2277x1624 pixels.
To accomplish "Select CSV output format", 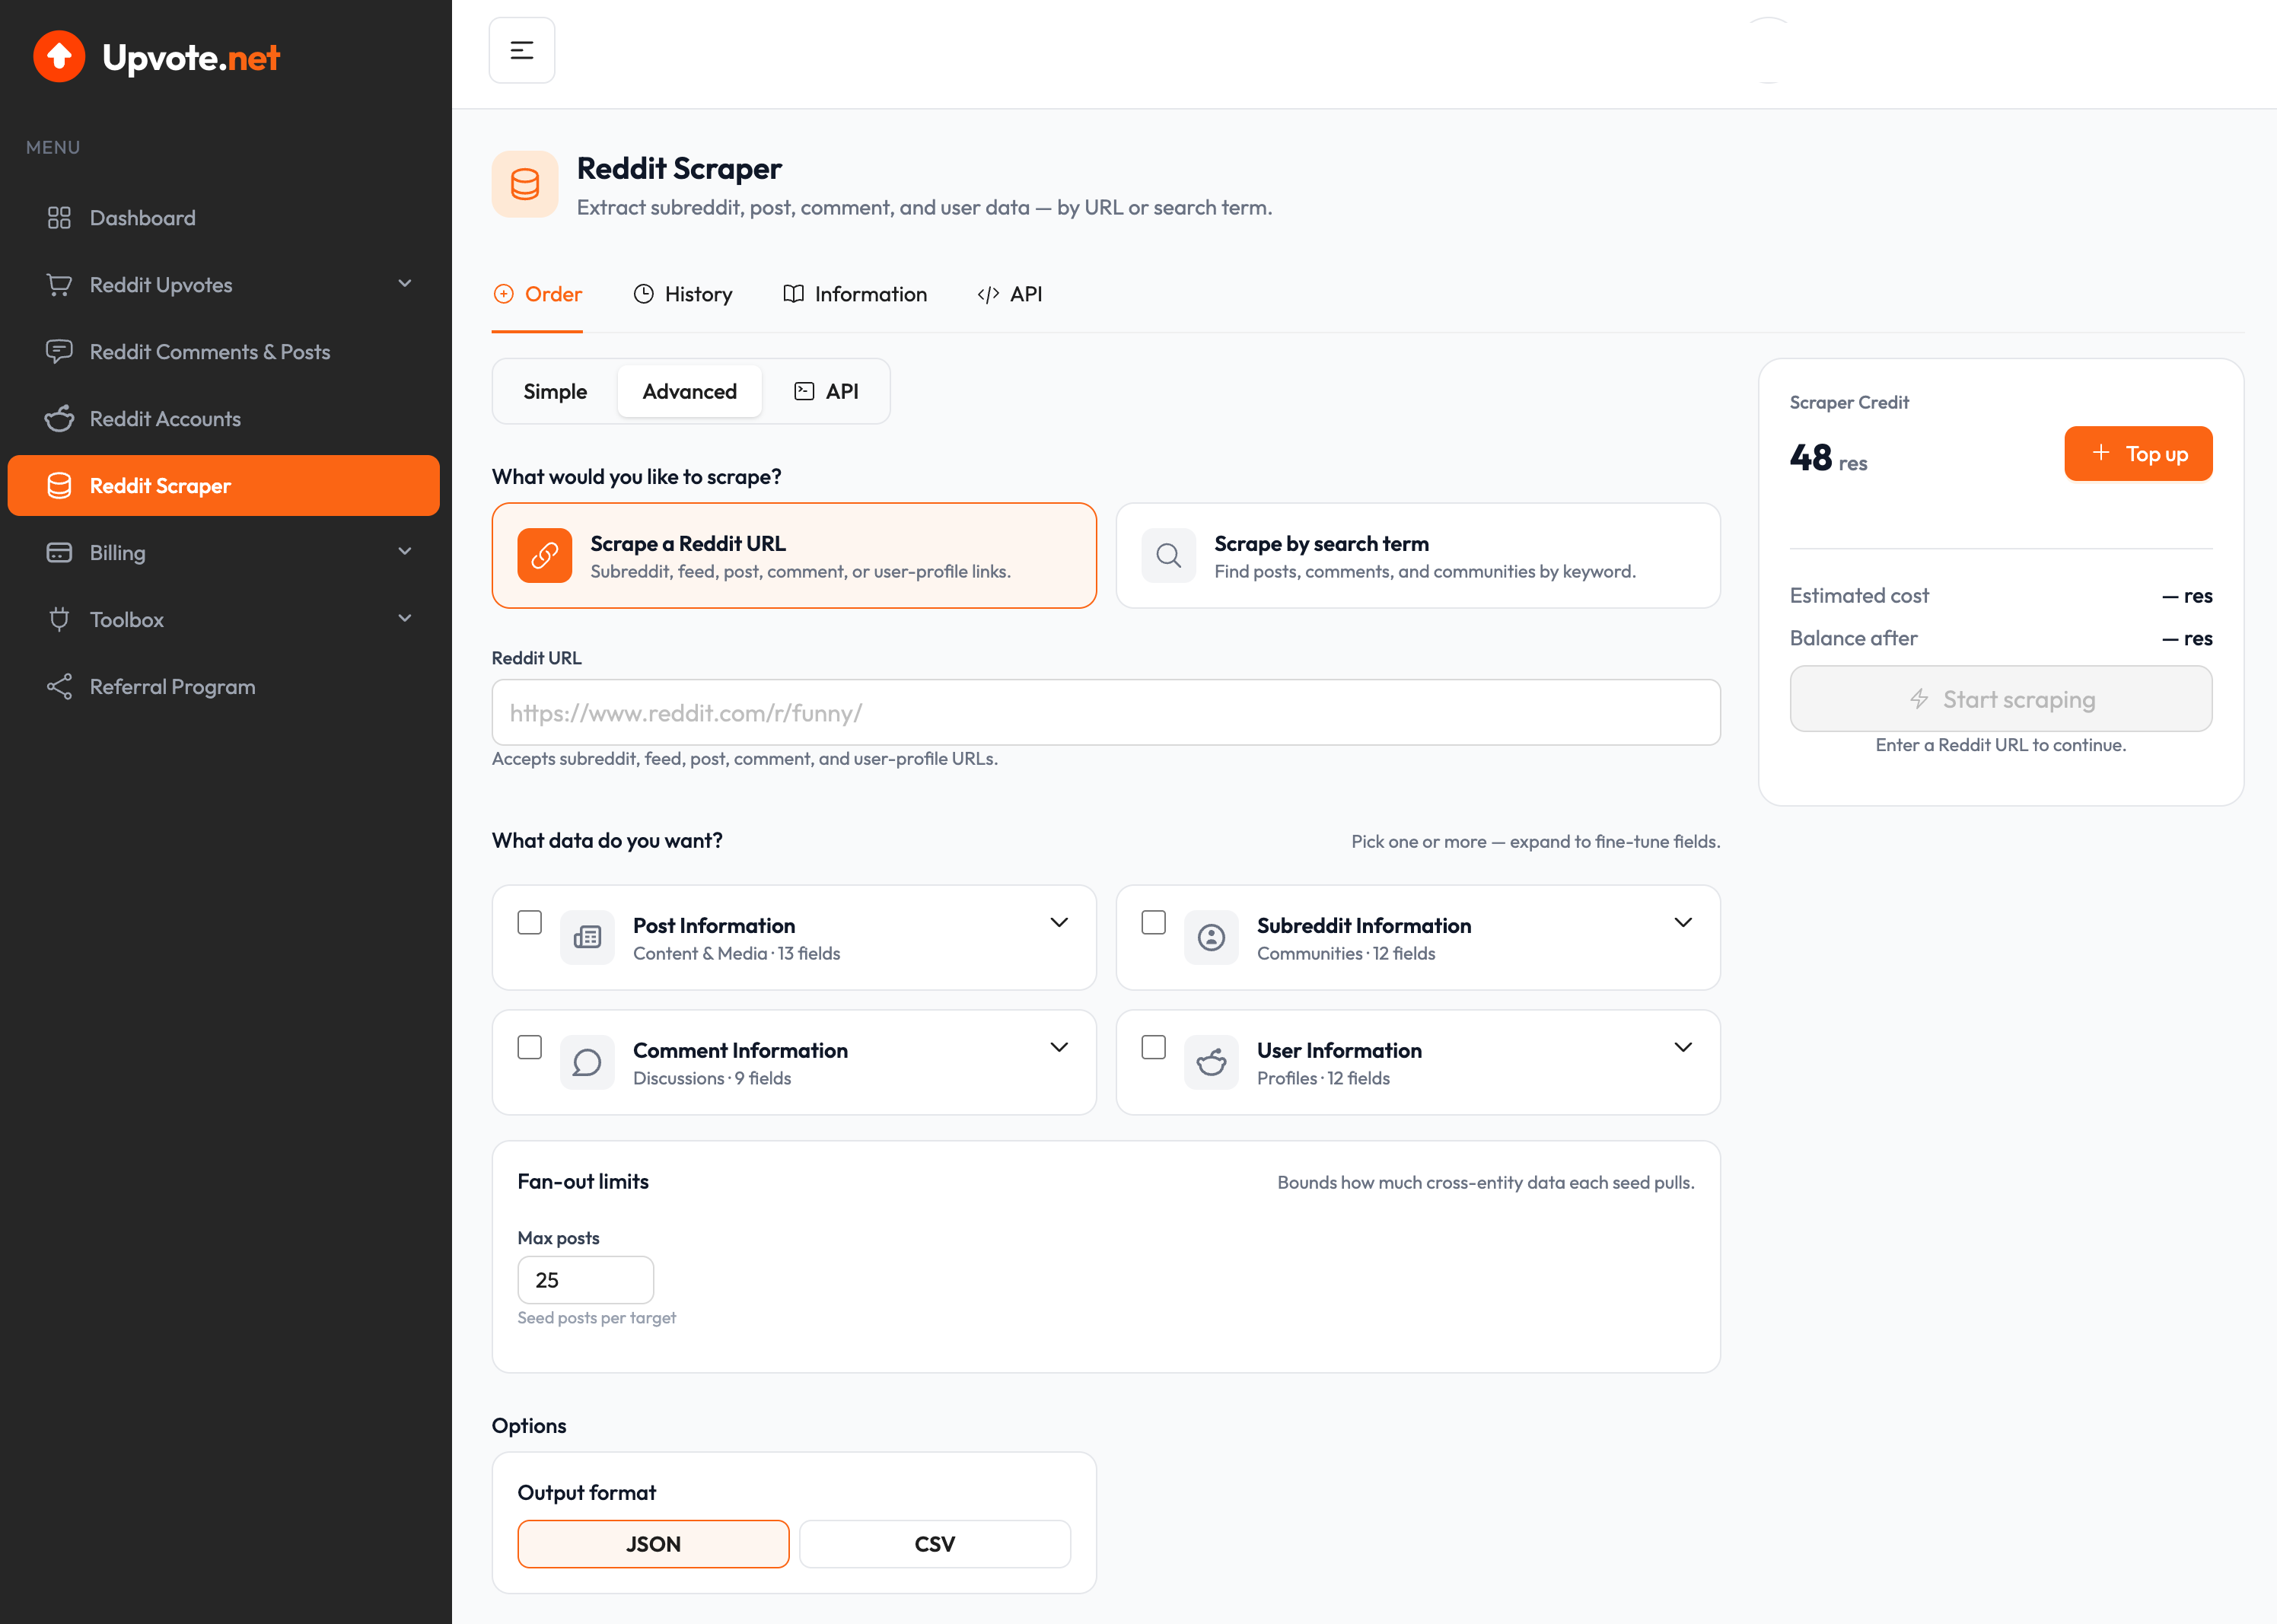I will (935, 1544).
